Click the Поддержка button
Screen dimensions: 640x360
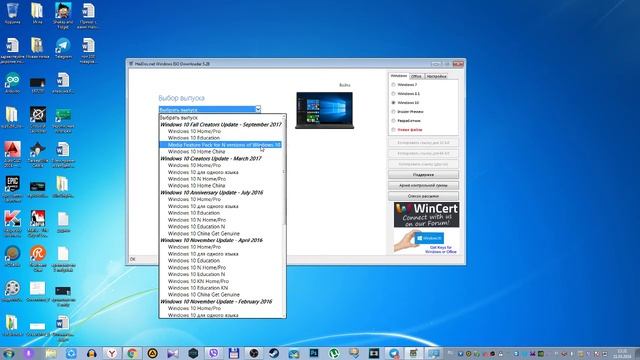pos(423,175)
